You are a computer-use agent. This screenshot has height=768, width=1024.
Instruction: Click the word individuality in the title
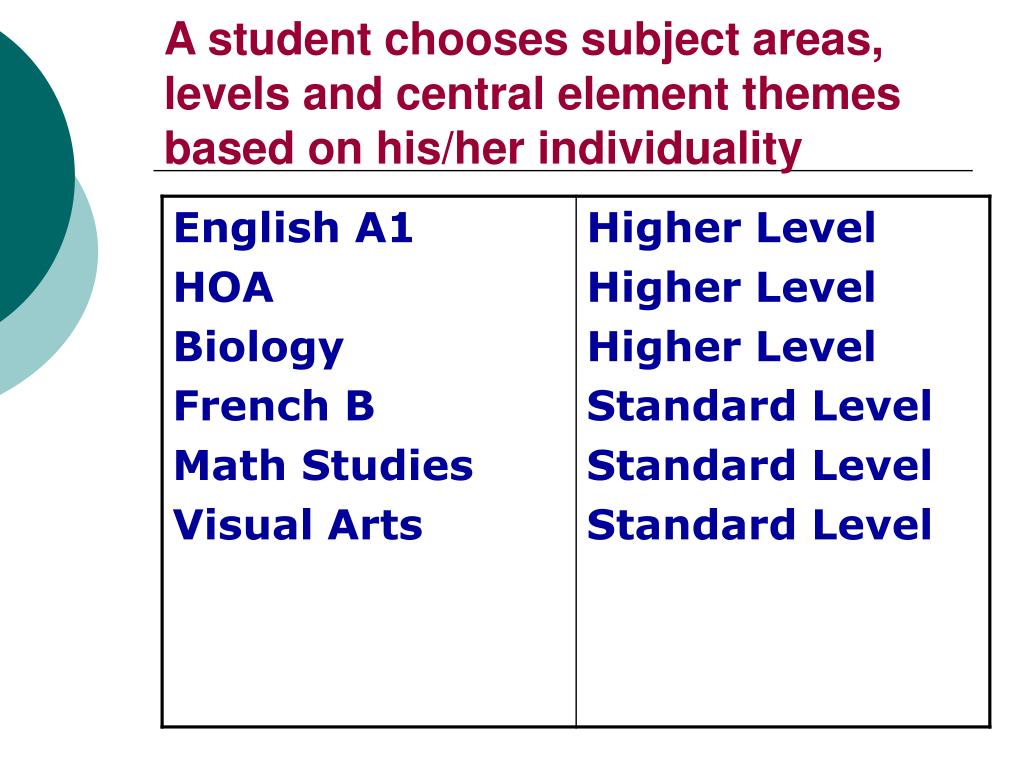point(669,148)
